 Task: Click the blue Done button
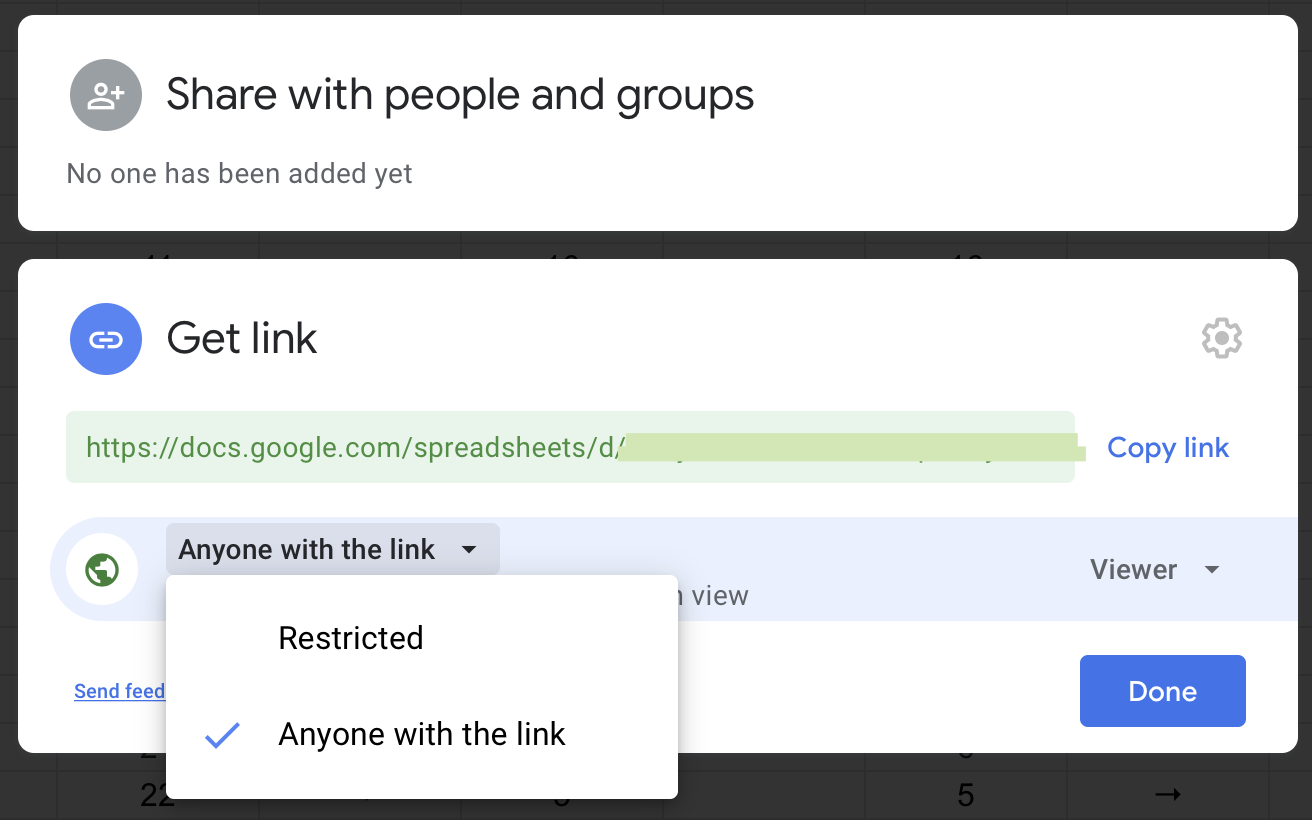click(x=1162, y=691)
